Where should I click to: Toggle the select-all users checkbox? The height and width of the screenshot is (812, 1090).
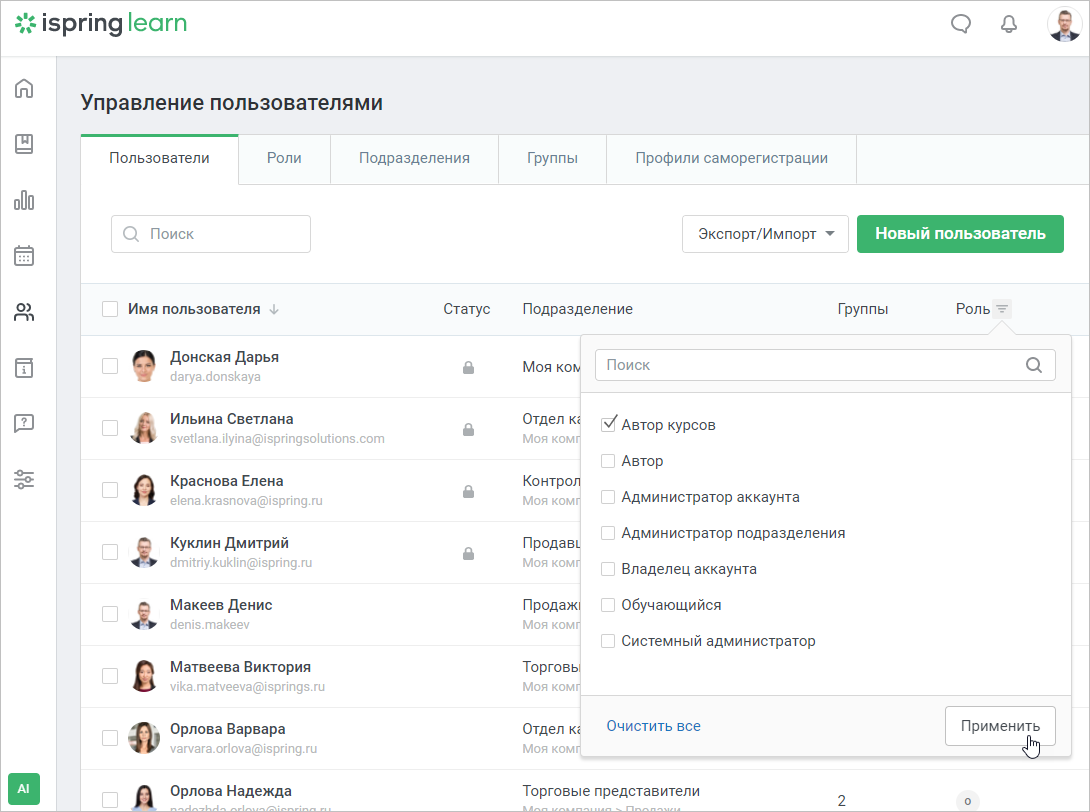pos(110,309)
